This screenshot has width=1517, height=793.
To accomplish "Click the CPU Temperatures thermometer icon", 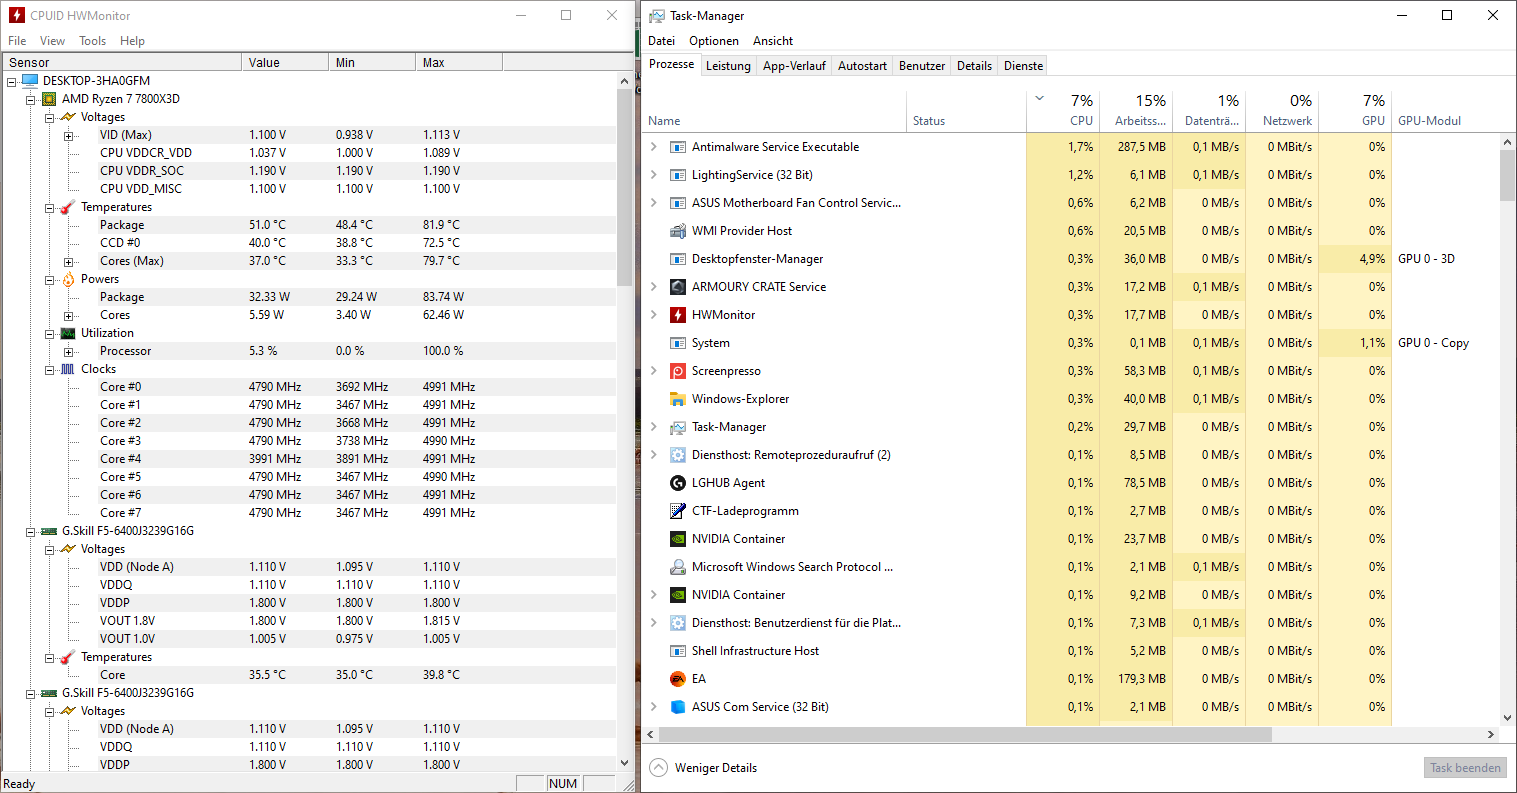I will 68,207.
